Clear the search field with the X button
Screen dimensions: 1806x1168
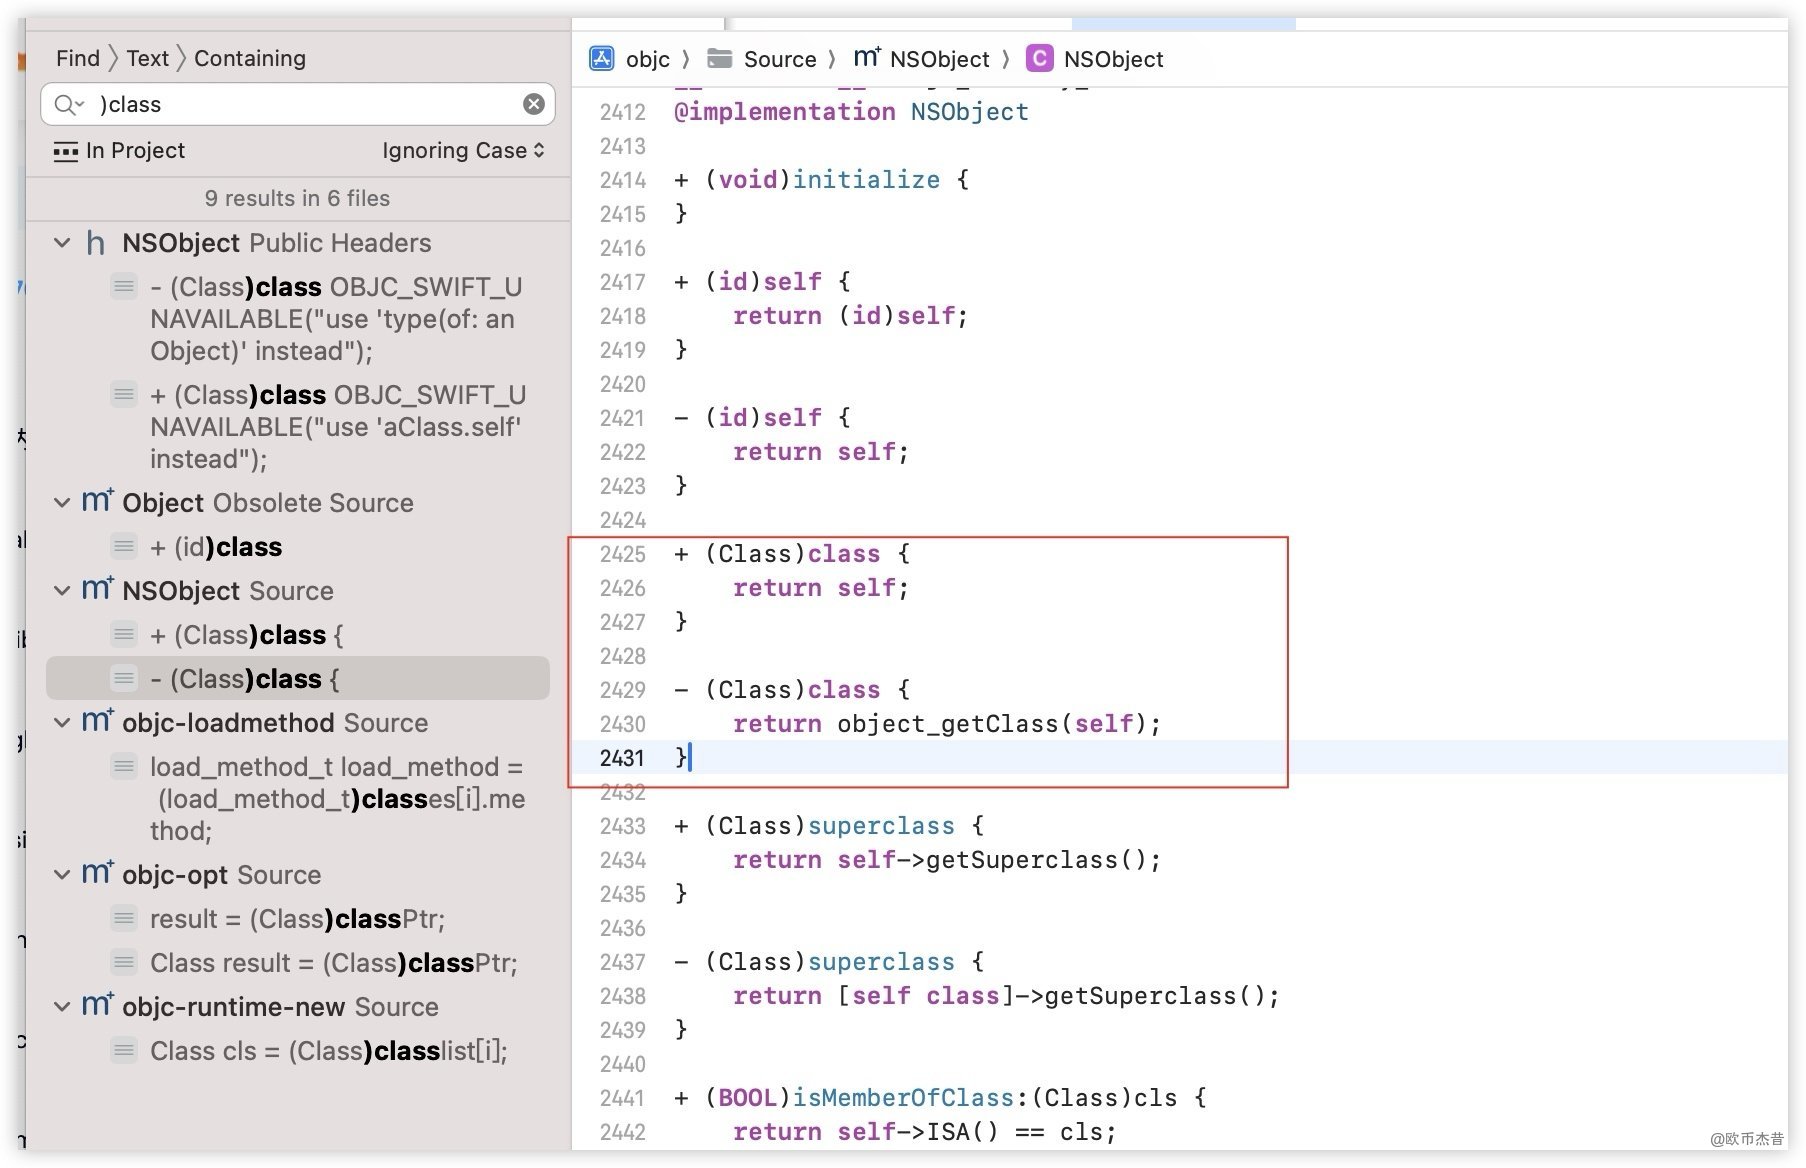click(x=534, y=104)
